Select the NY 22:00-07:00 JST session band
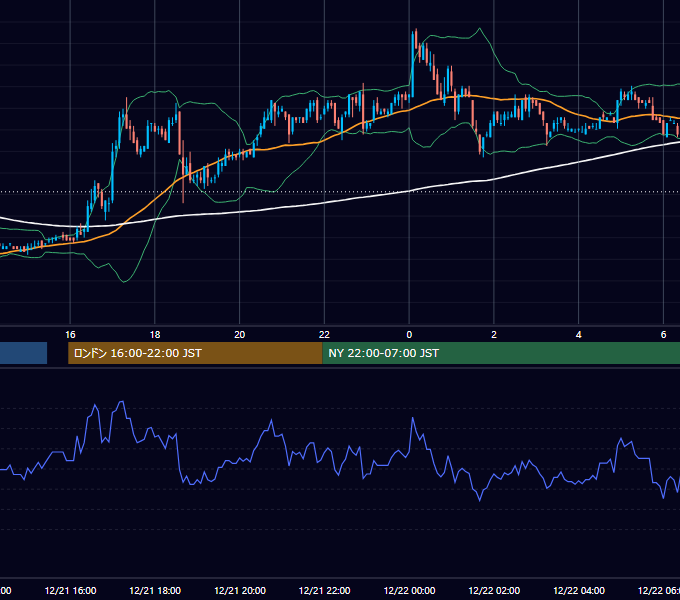680x600 pixels. point(501,353)
